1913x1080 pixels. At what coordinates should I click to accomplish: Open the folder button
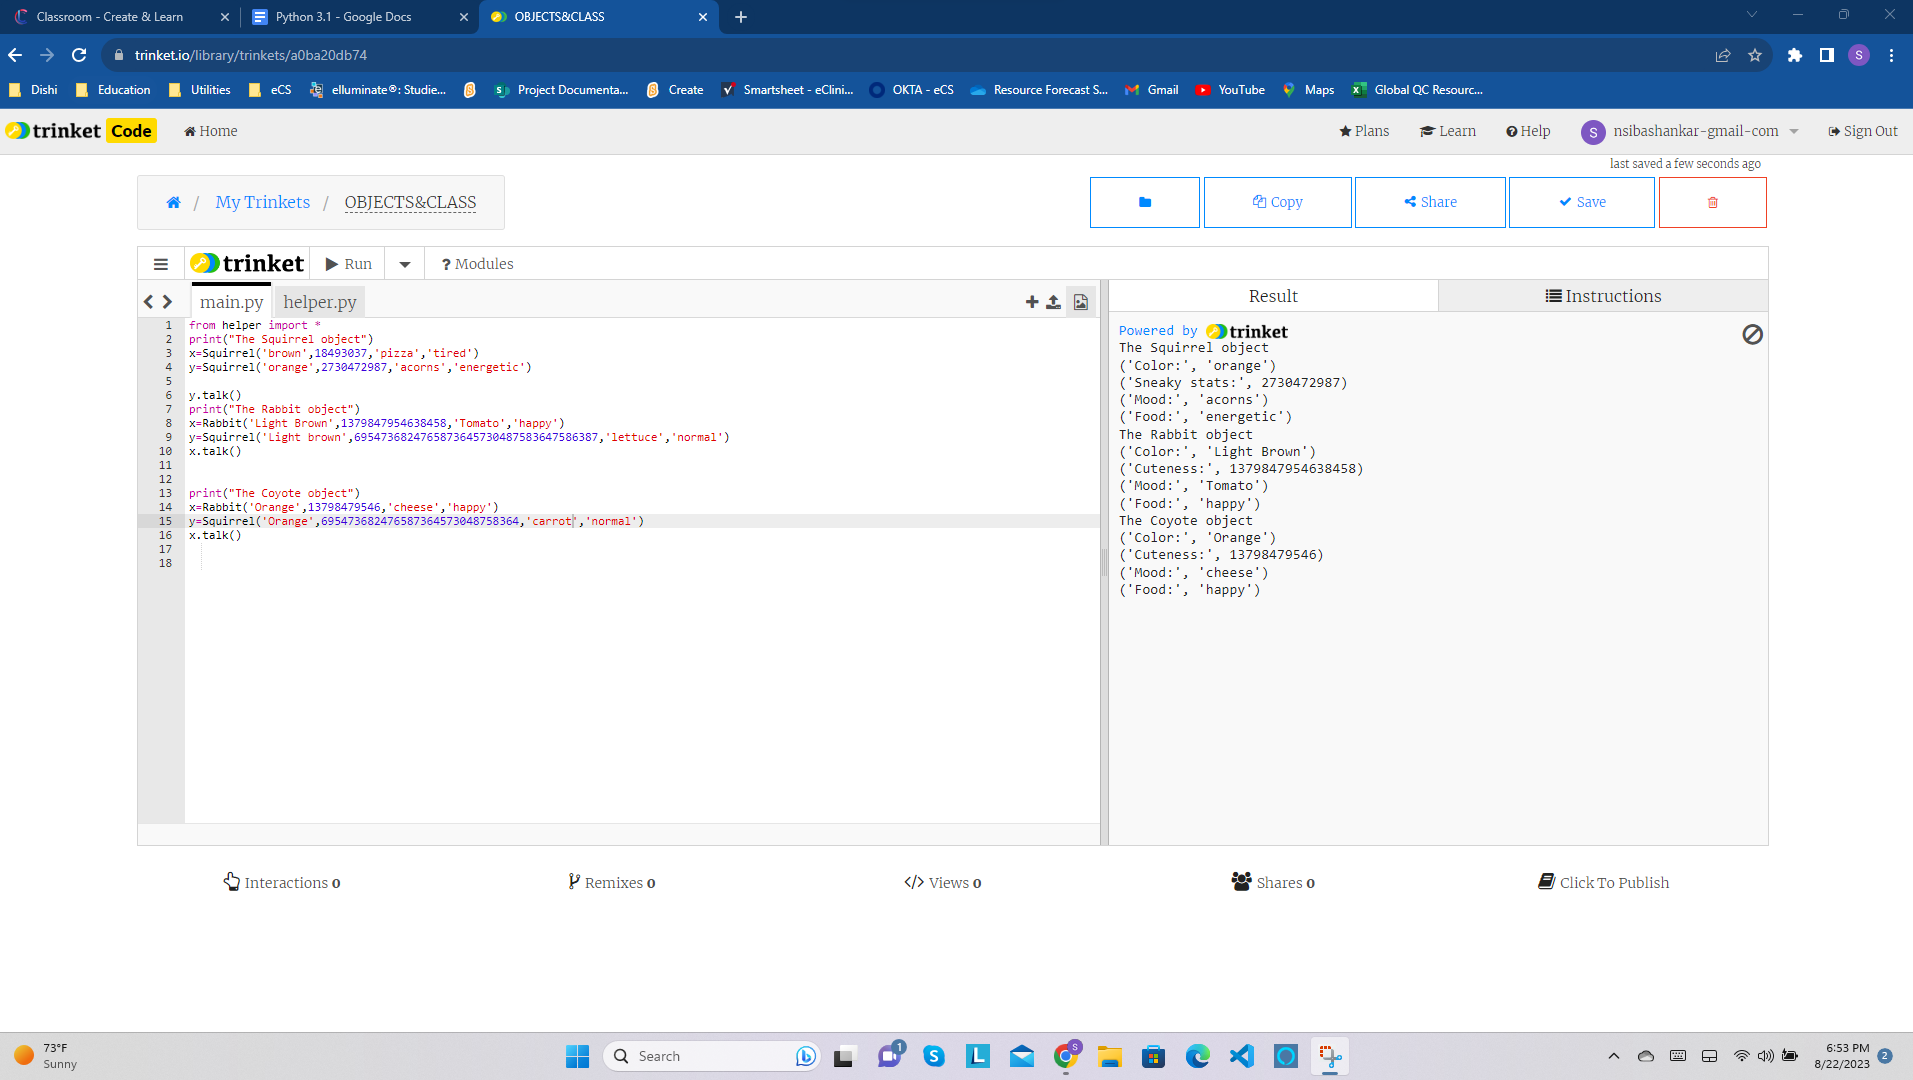1145,202
